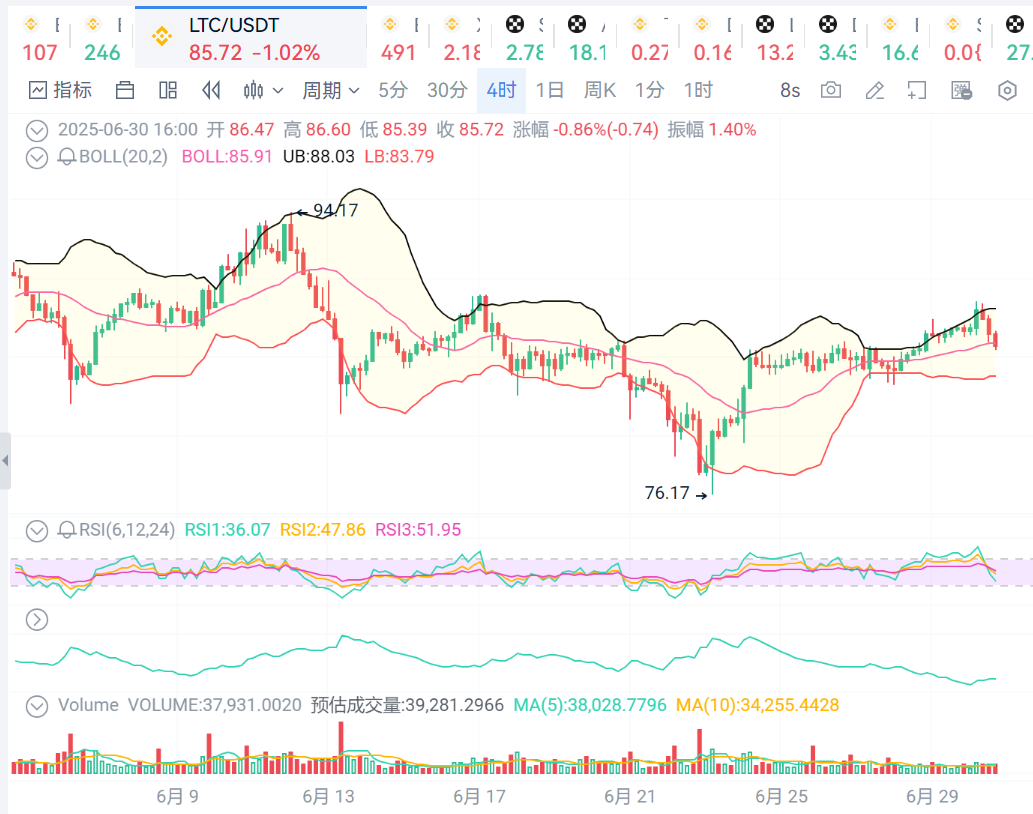Viewport: 1033px width, 814px height.
Task: Collapse the OHLC info row chevron
Action: (37, 130)
